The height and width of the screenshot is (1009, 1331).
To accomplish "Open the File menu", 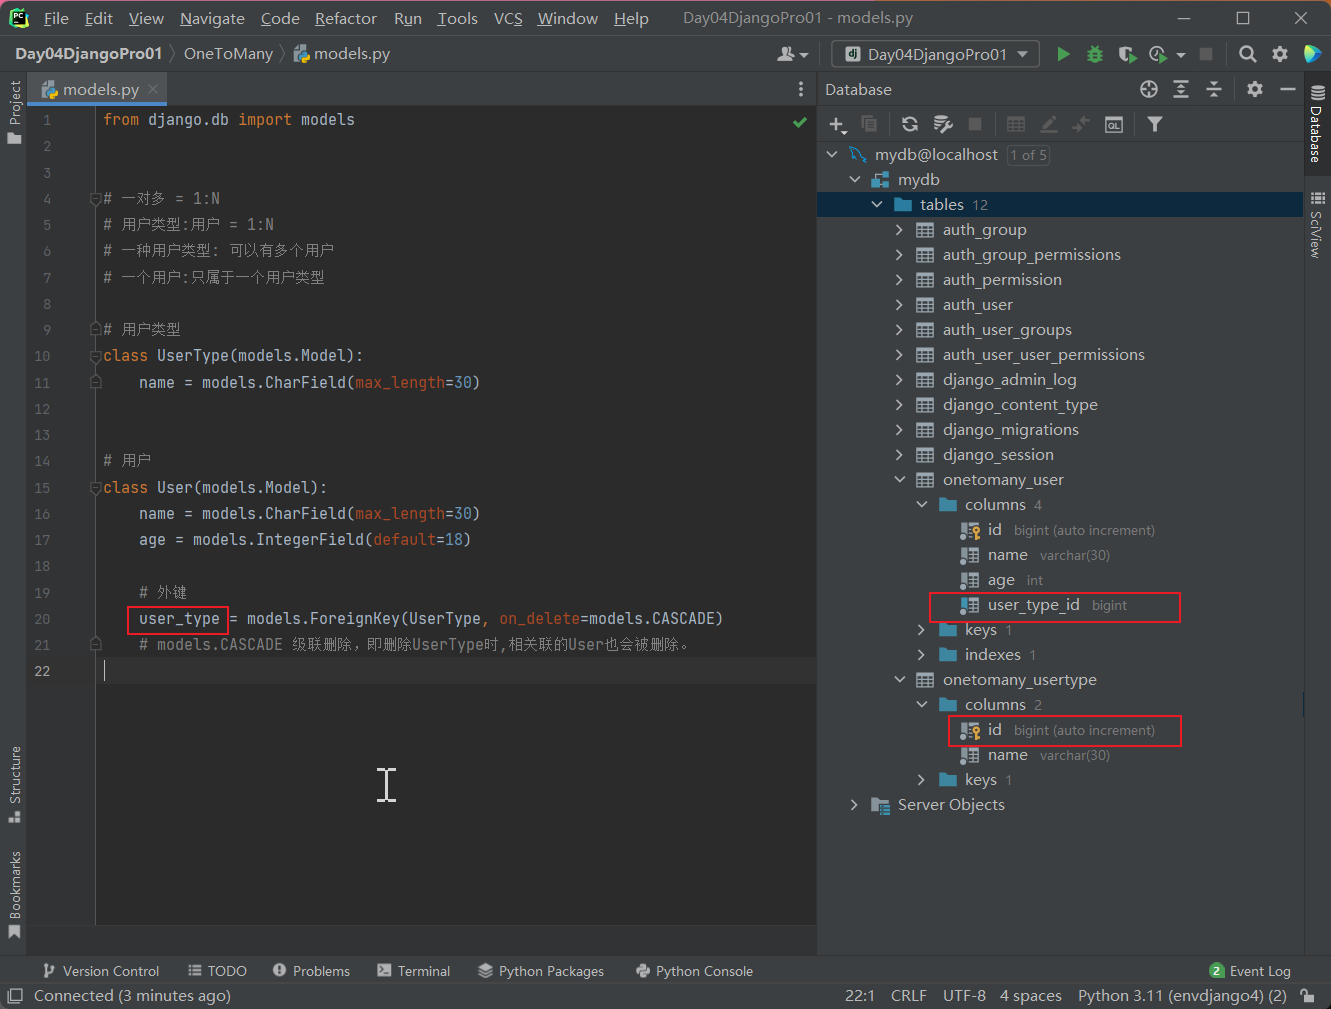I will [x=57, y=18].
